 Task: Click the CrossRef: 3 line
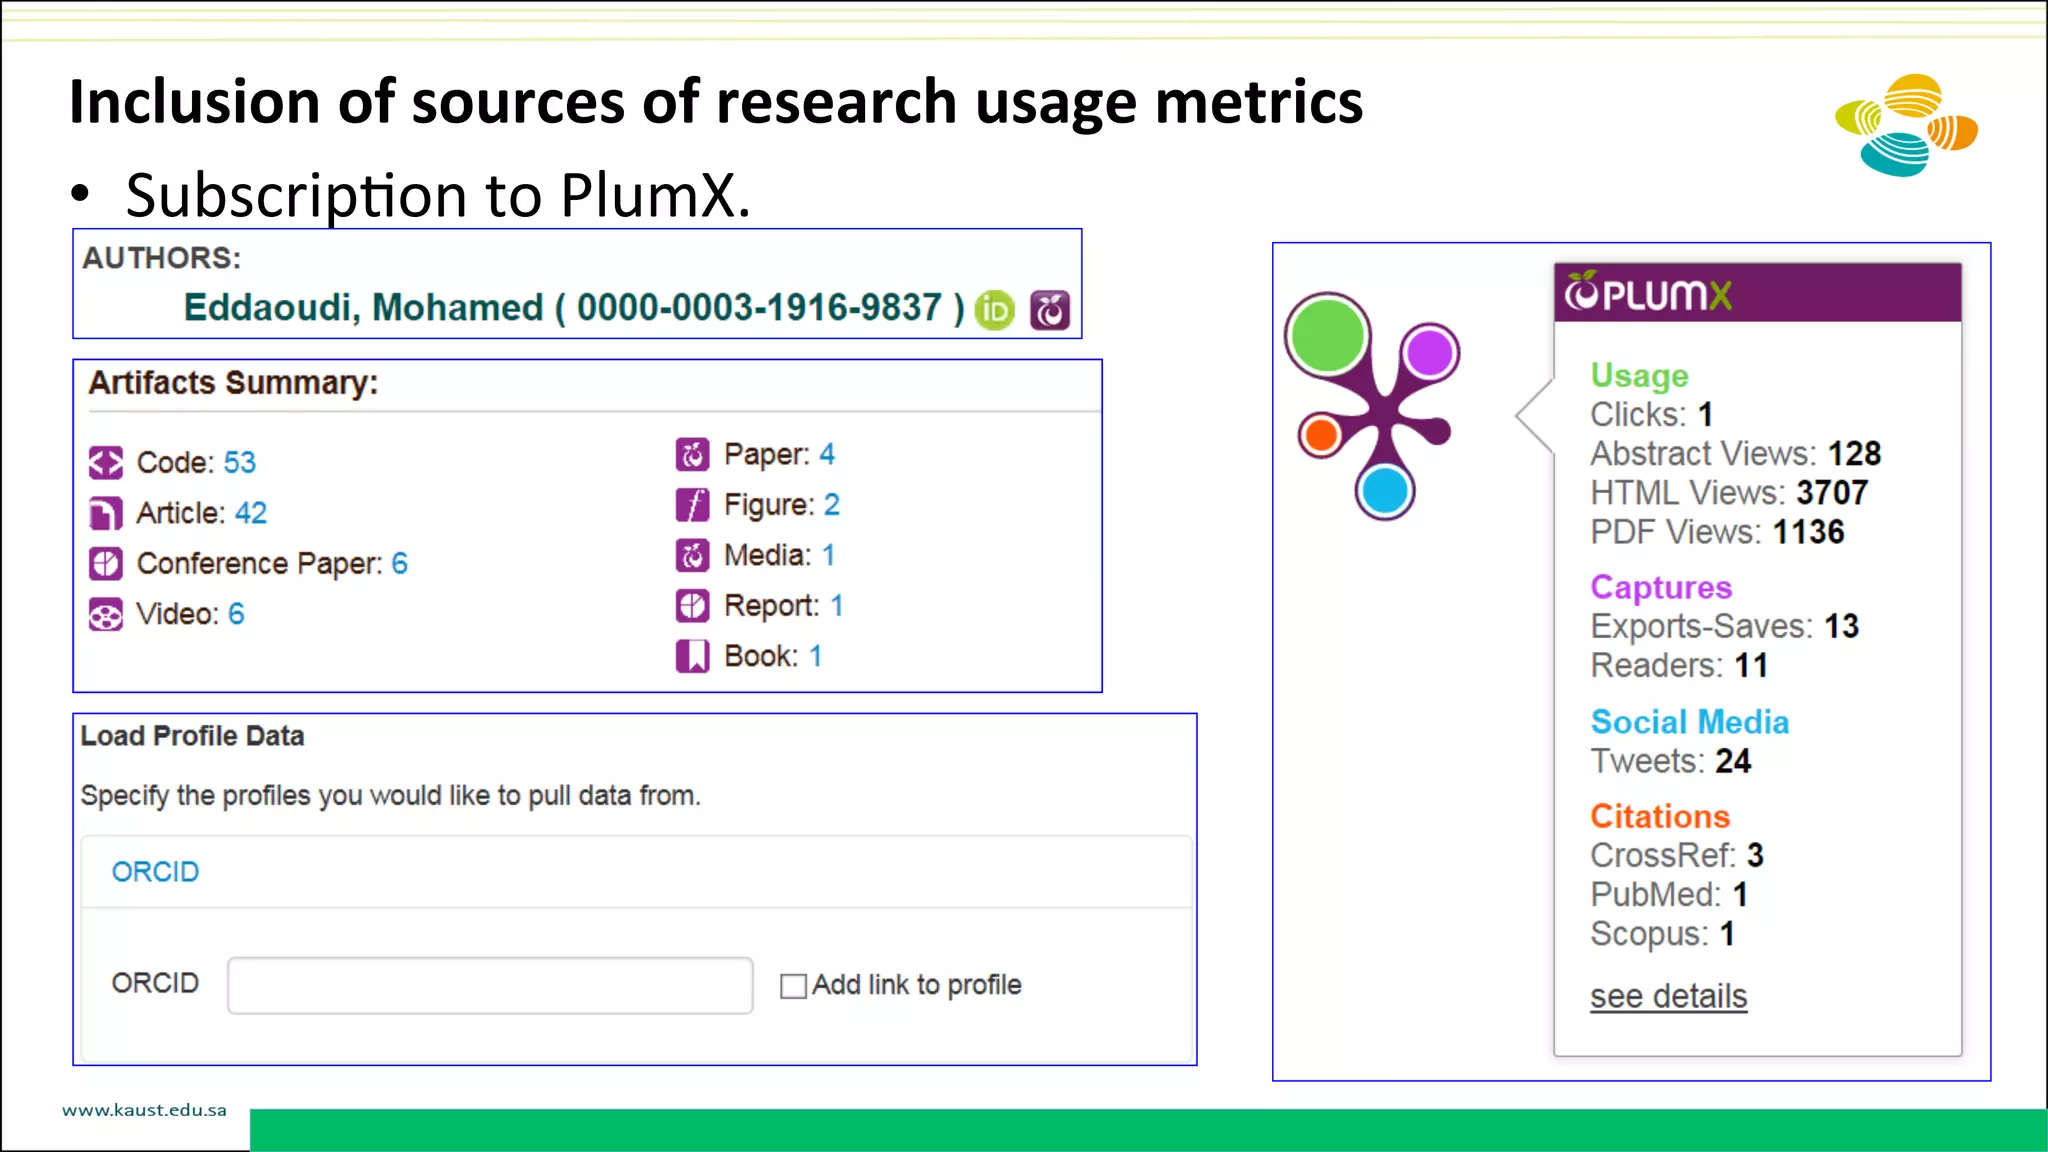1677,855
